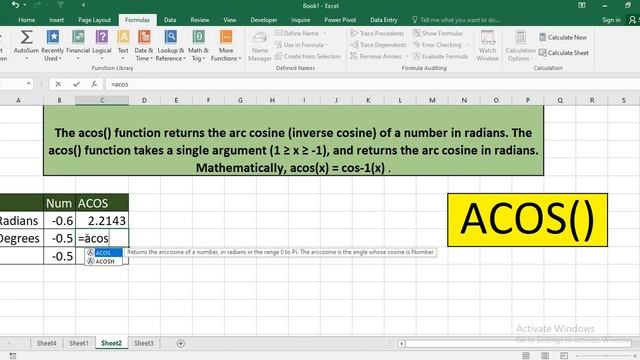Click the yellow ACOS() text box

pos(527,220)
